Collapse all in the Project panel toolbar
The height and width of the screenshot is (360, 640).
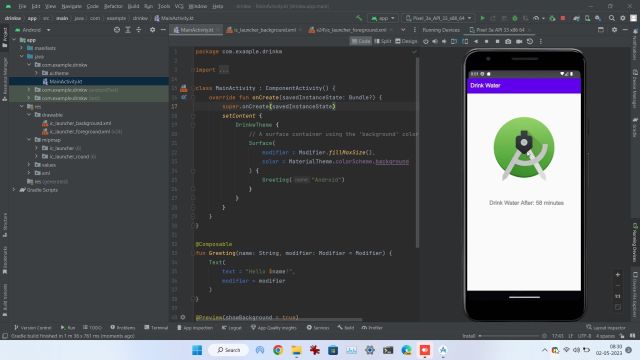(x=139, y=30)
